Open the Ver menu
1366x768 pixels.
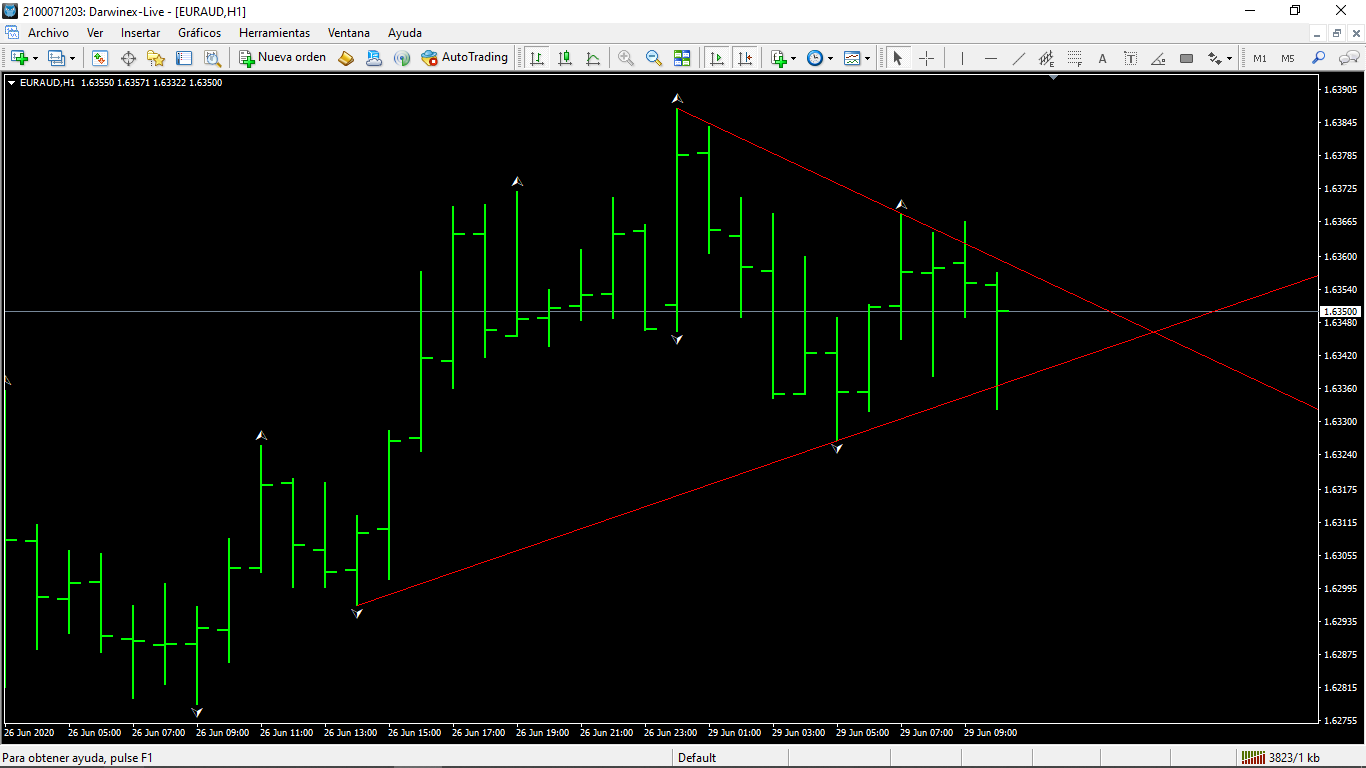click(95, 33)
